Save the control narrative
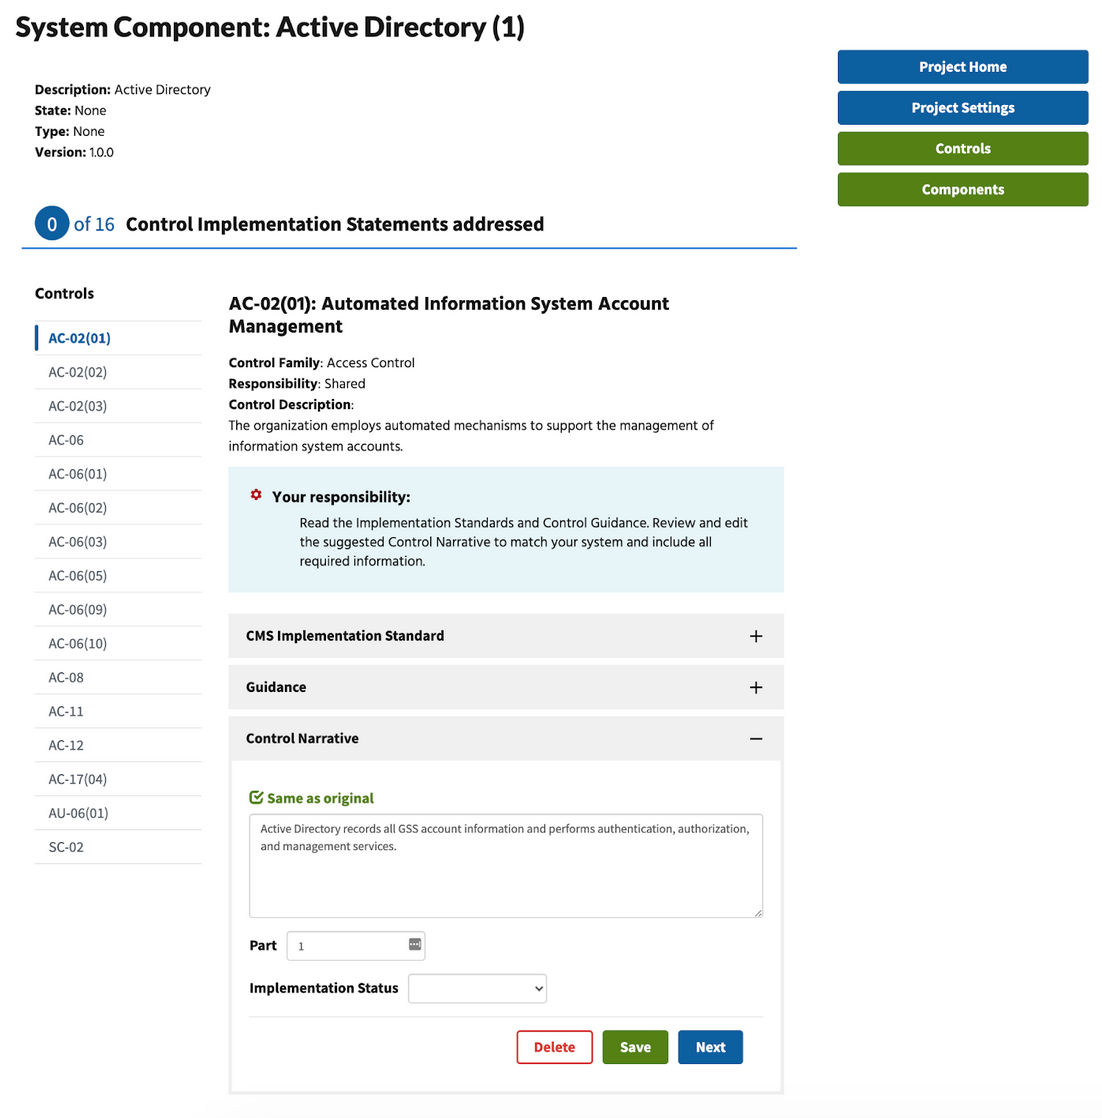Viewport: 1102px width, 1118px height. [x=634, y=1047]
